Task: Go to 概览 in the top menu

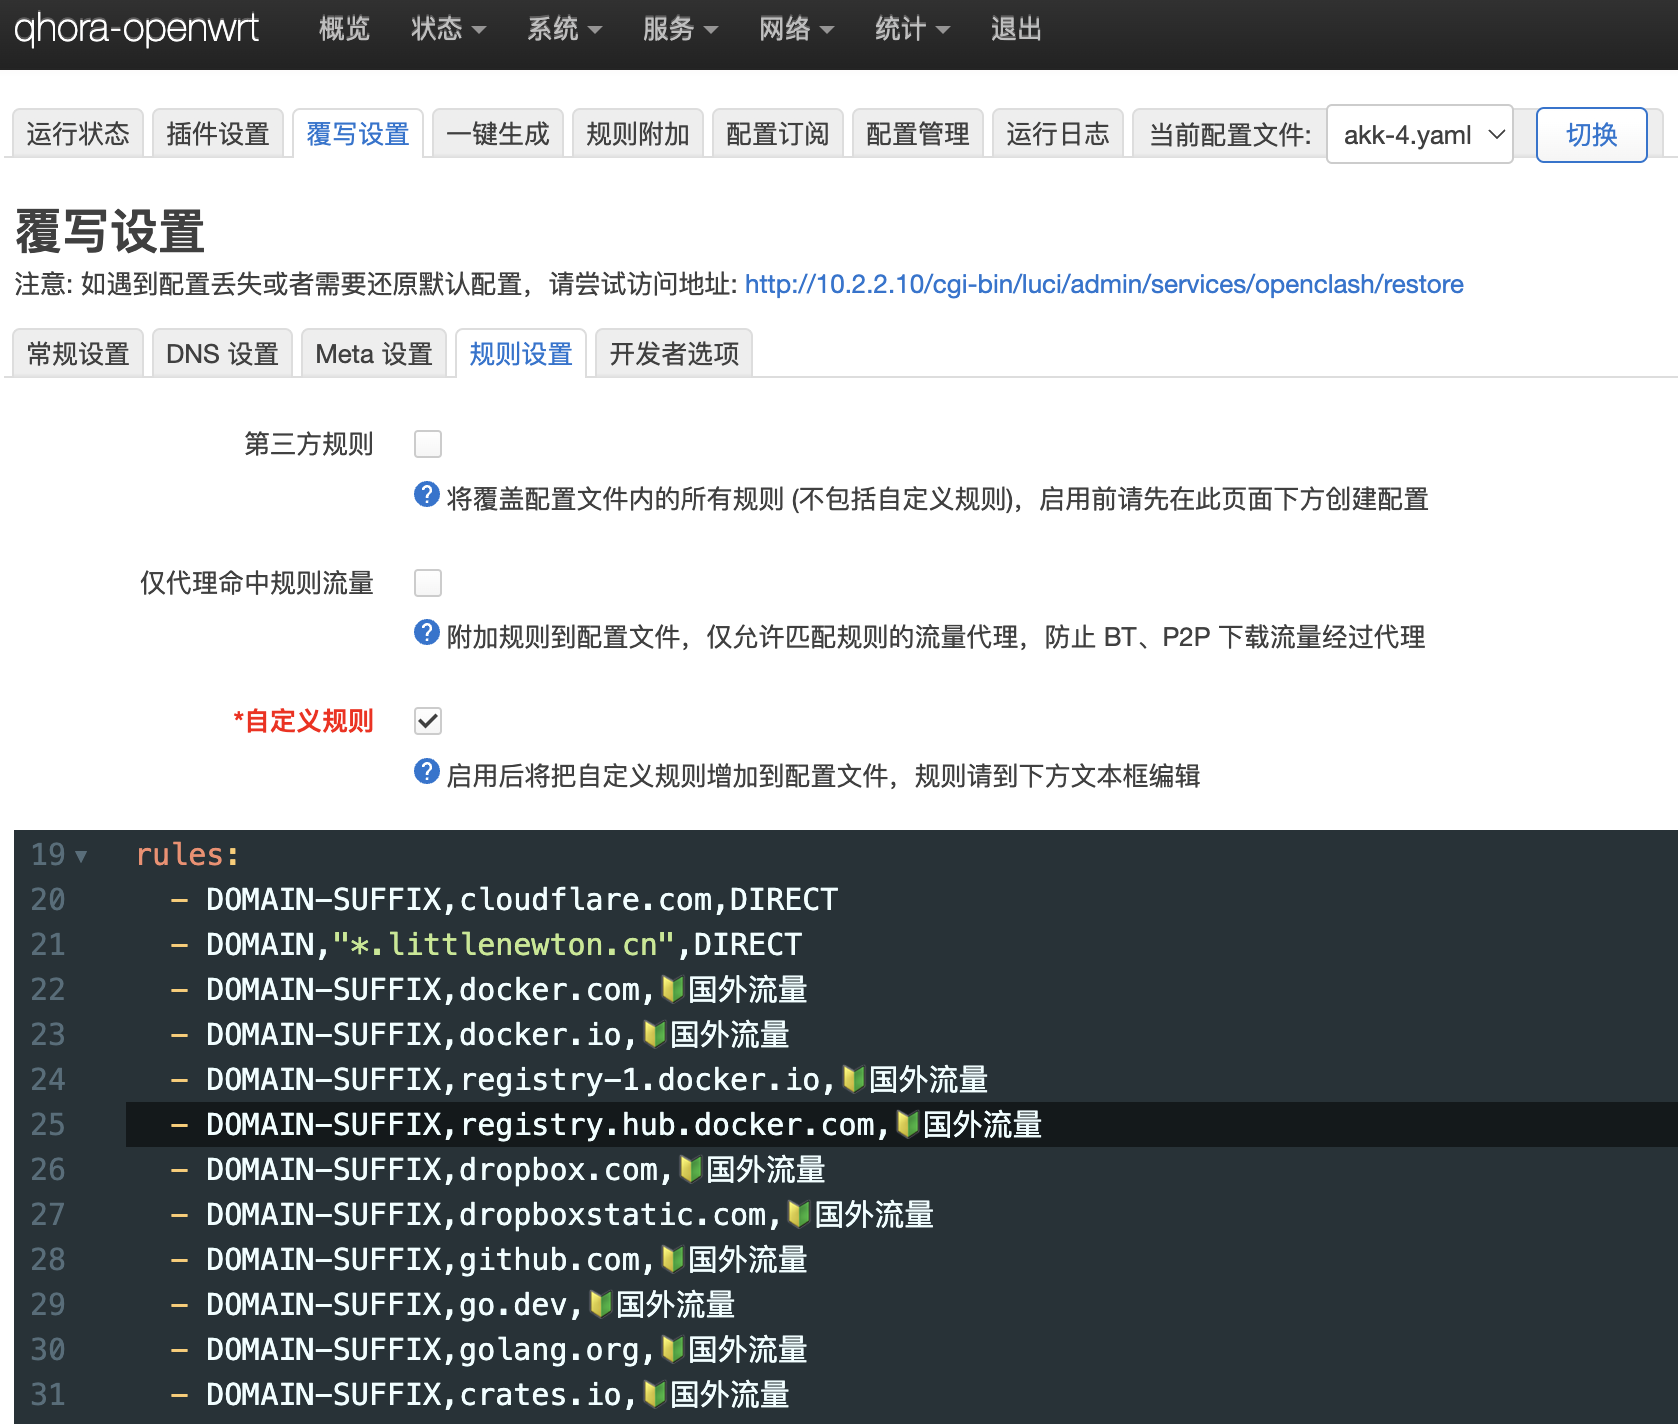Action: (344, 29)
